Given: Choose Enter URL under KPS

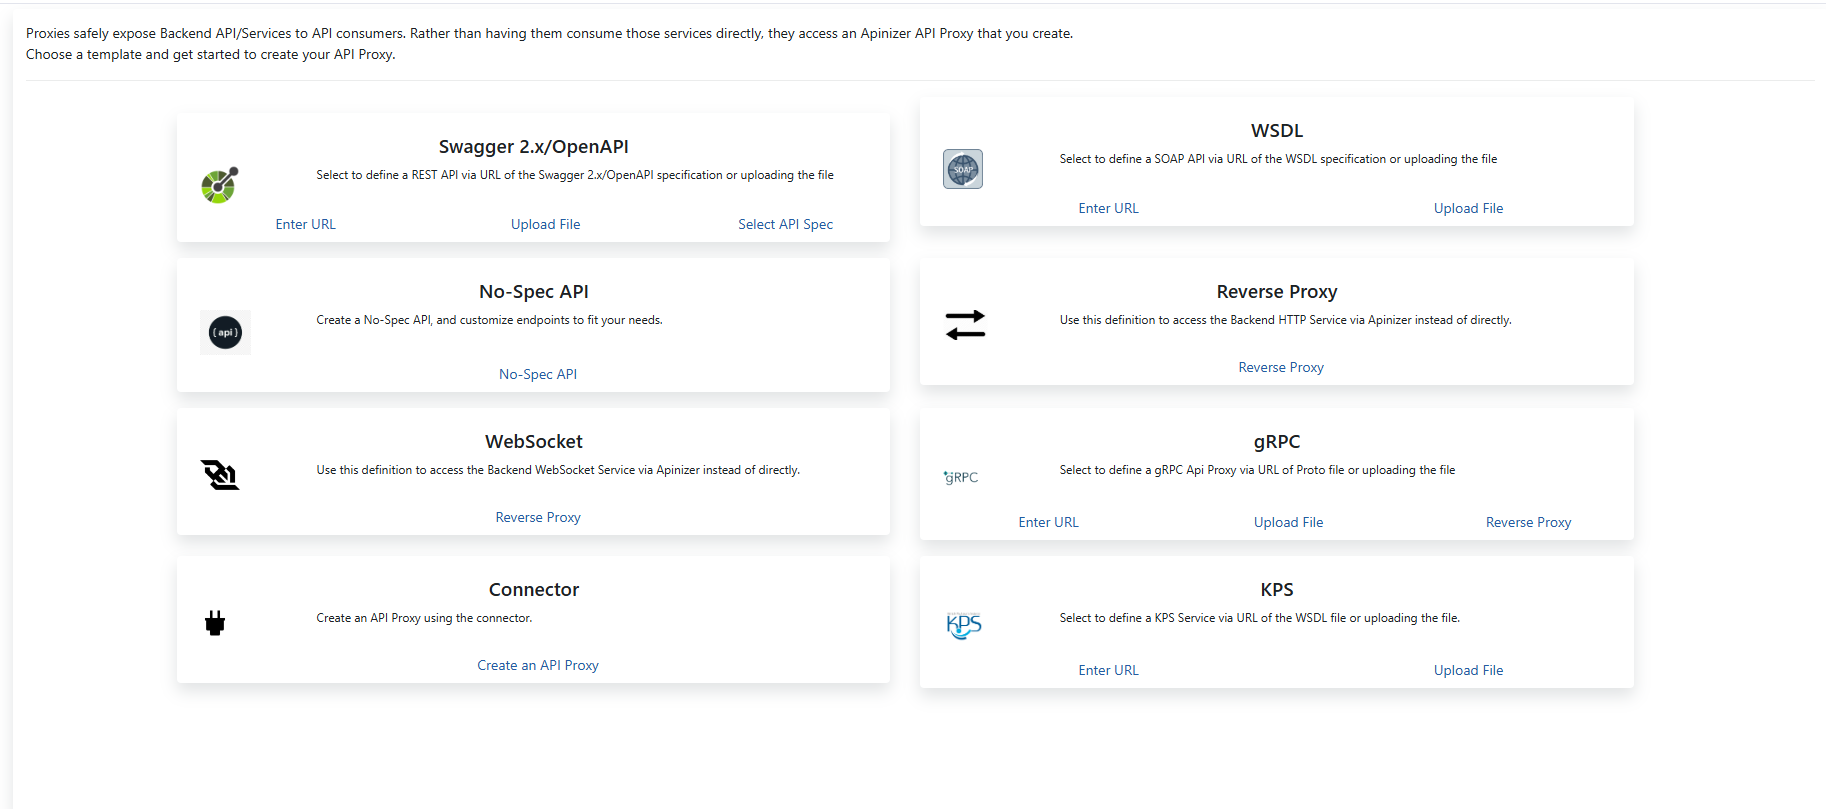Looking at the screenshot, I should pyautogui.click(x=1108, y=670).
